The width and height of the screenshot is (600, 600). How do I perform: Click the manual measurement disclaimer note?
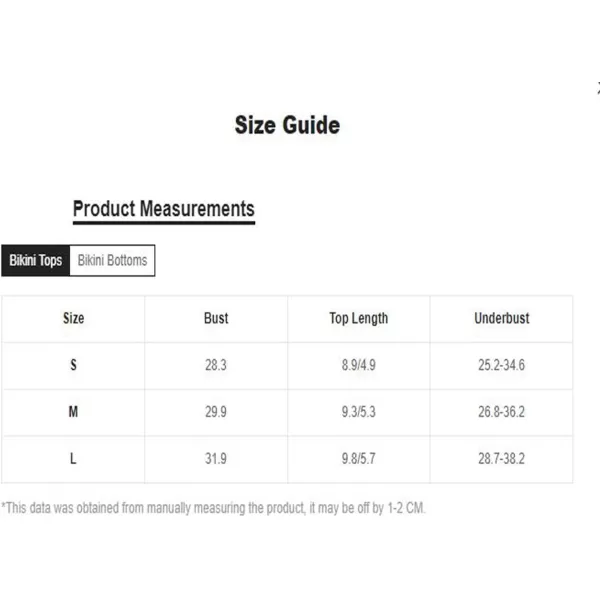click(x=213, y=508)
